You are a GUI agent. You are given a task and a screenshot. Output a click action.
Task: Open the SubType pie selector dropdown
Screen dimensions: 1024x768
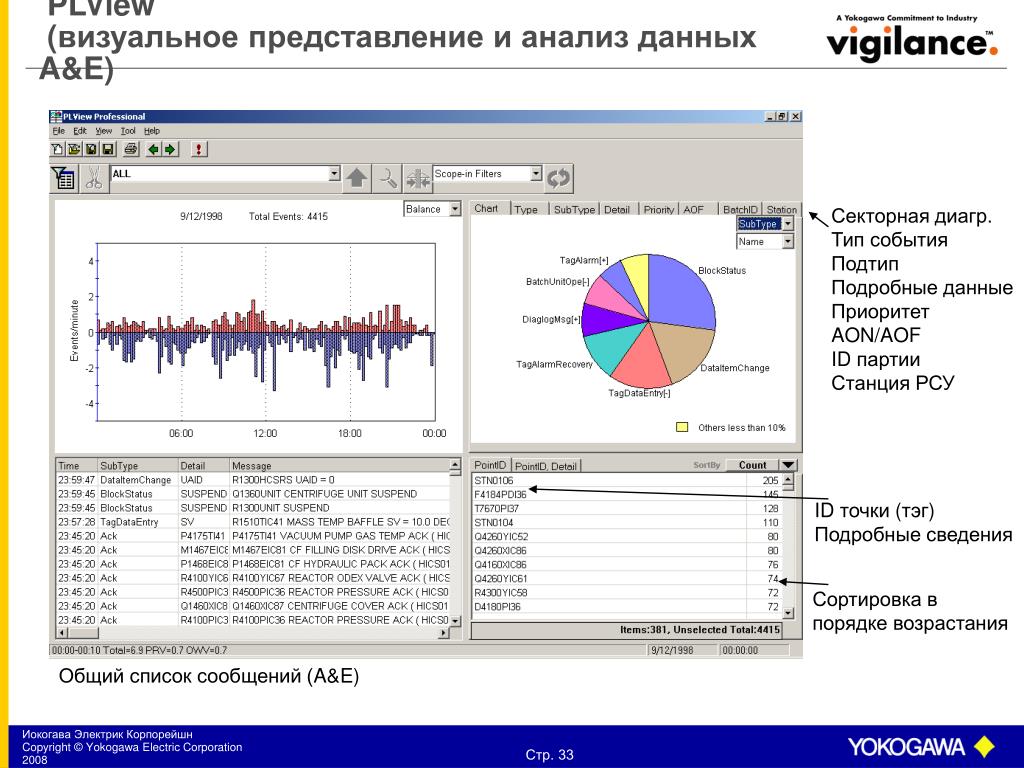[788, 224]
